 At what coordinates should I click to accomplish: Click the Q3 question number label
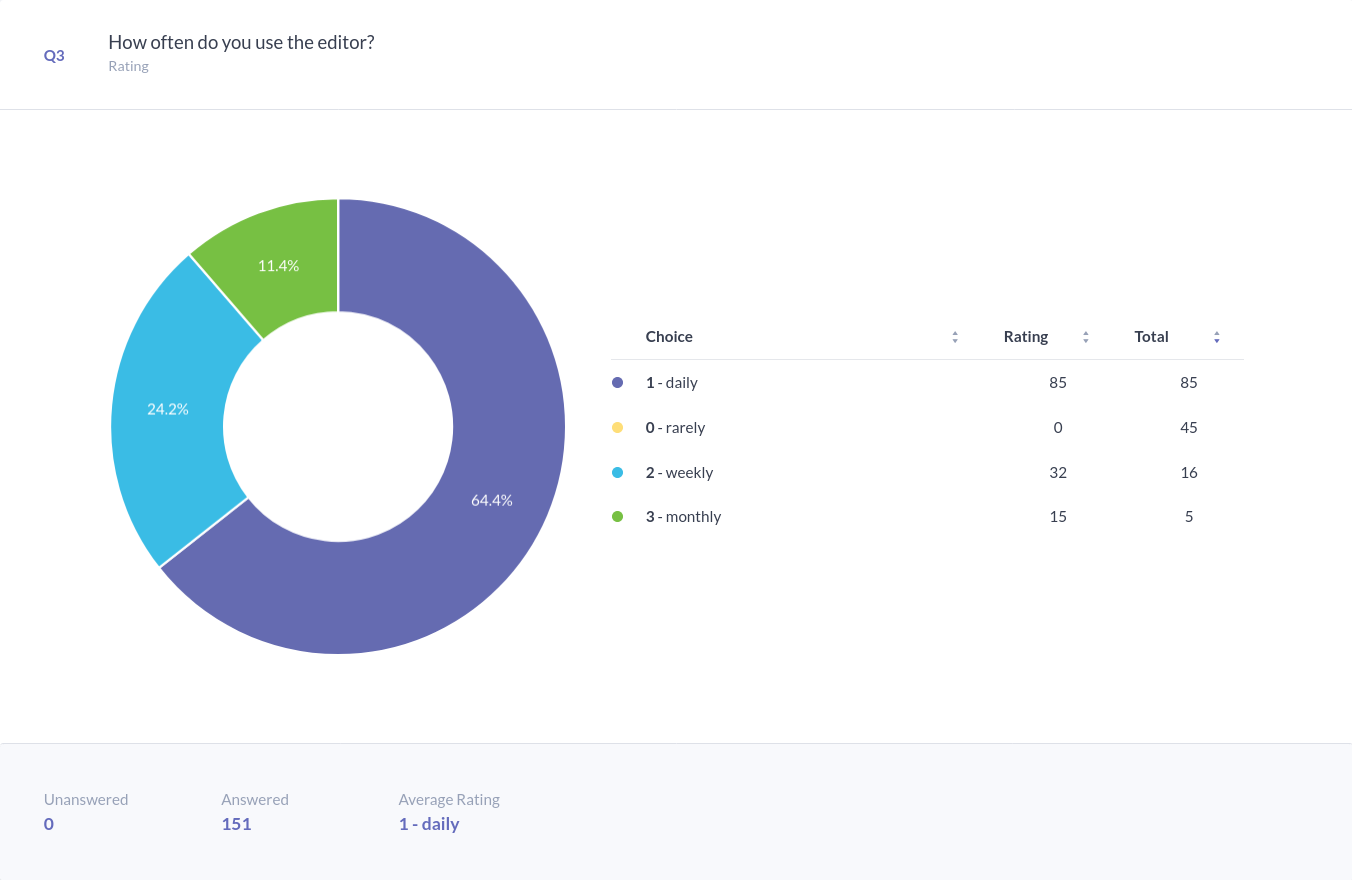pyautogui.click(x=54, y=56)
